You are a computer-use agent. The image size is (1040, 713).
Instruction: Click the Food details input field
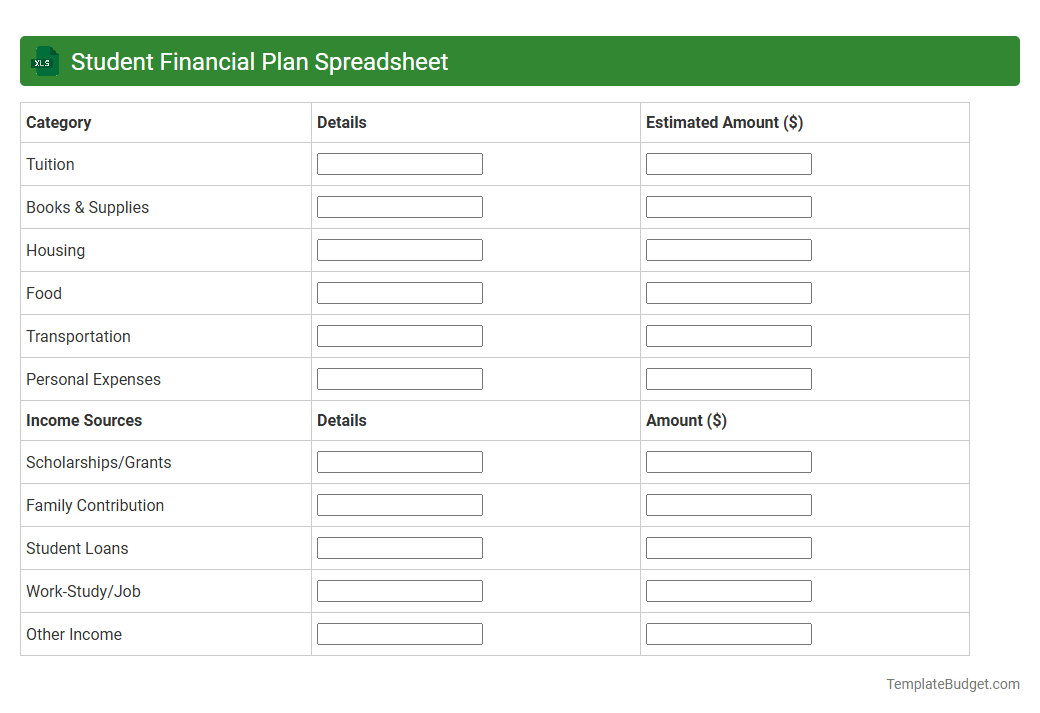pos(399,292)
